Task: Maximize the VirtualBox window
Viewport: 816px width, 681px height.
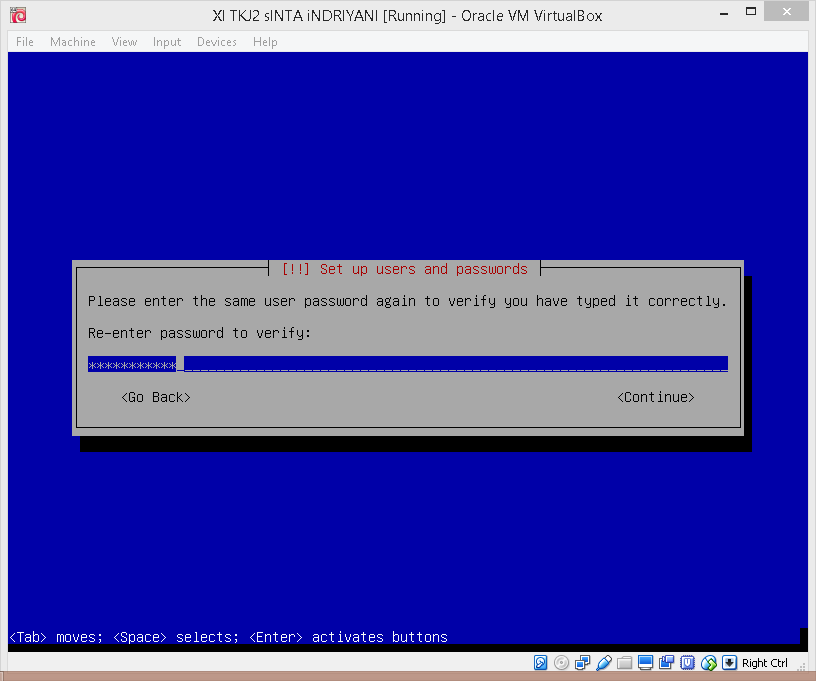Action: [751, 12]
